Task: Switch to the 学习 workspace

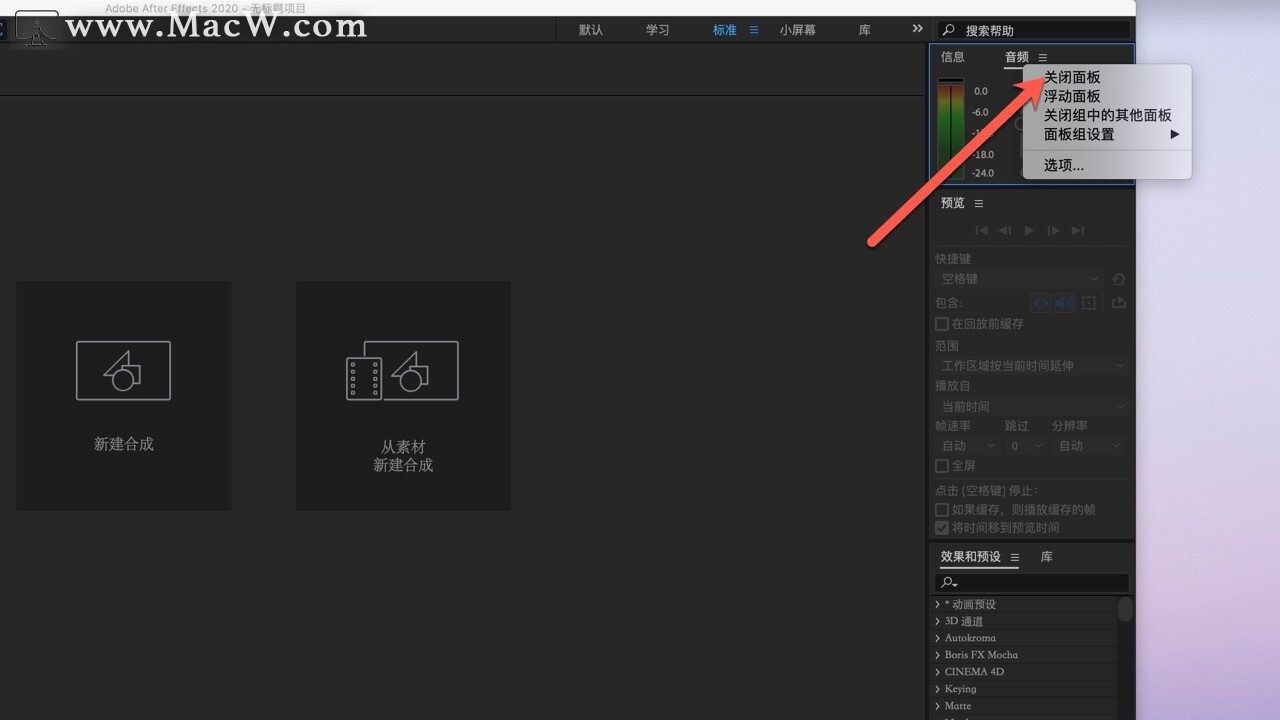Action: pyautogui.click(x=658, y=30)
